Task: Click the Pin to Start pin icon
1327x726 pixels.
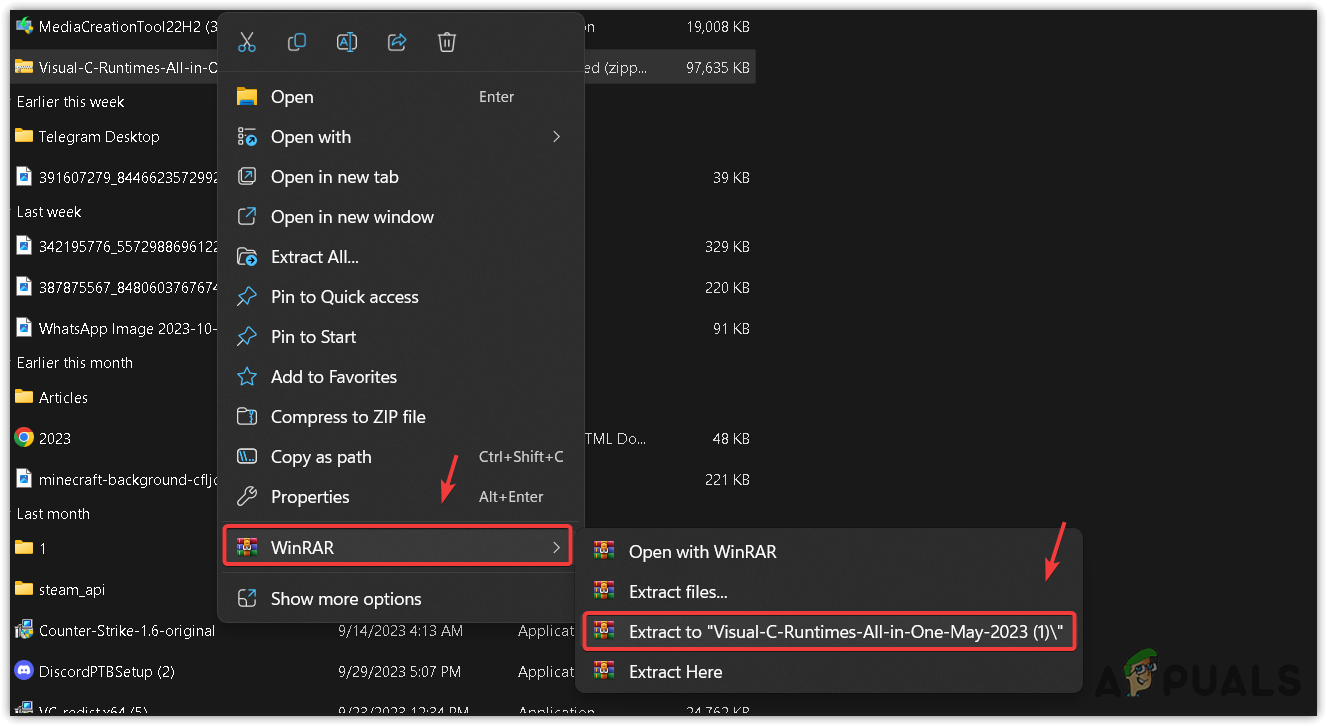Action: [246, 337]
